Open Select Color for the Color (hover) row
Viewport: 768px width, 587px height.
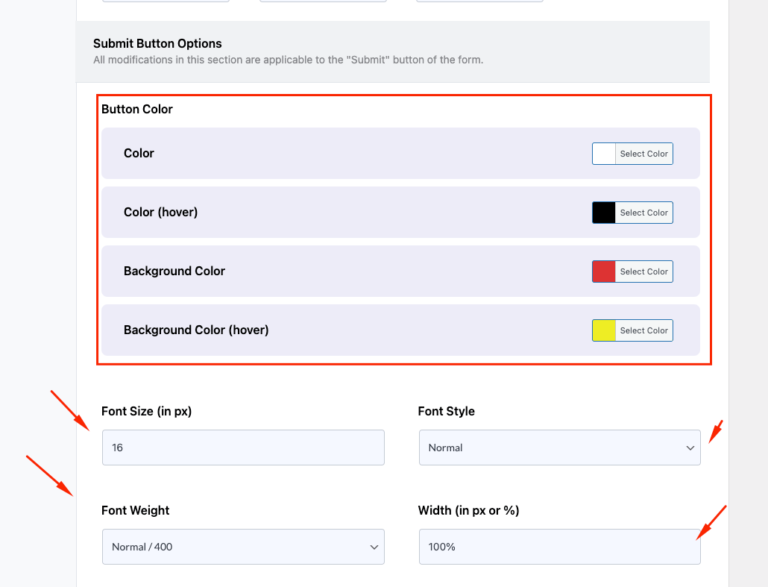click(x=644, y=213)
